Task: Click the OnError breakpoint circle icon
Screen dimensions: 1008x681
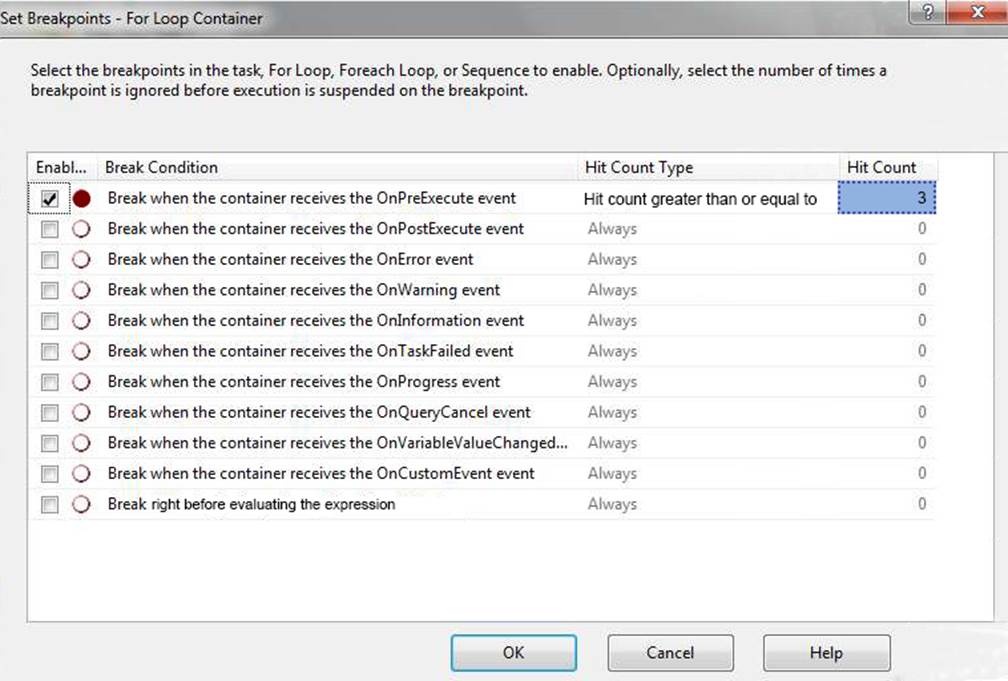Action: [x=82, y=260]
